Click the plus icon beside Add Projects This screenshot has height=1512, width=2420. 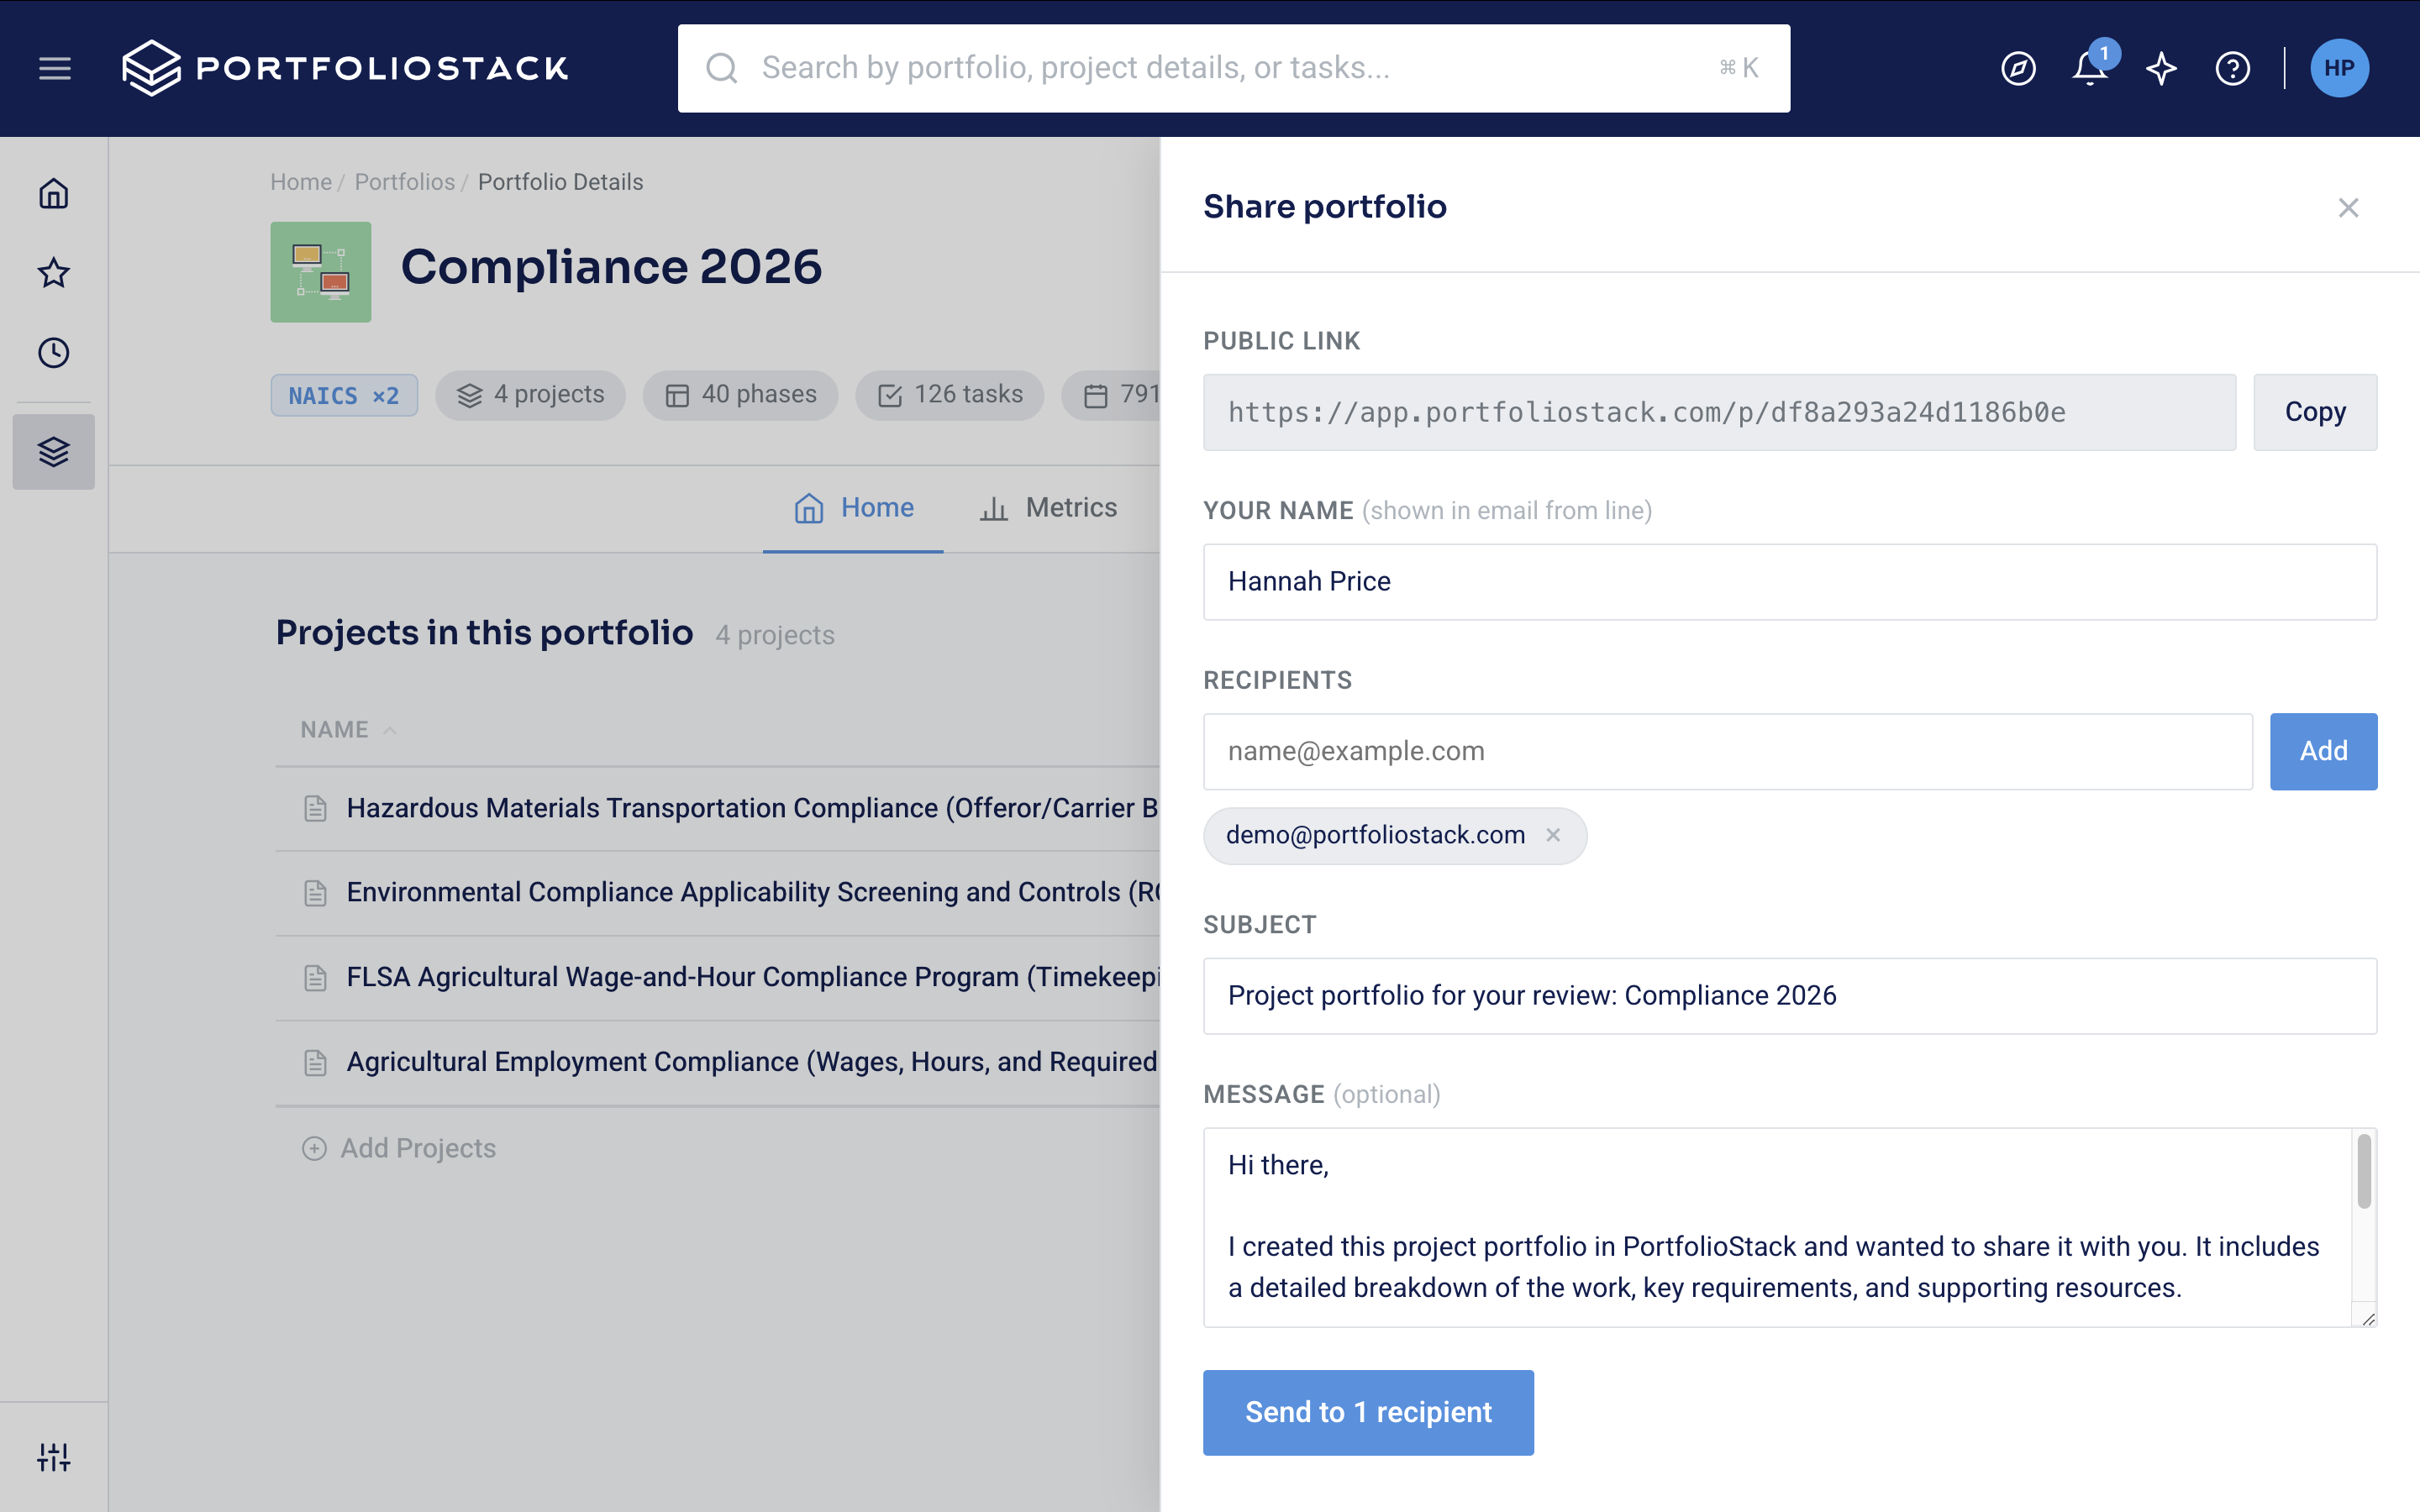point(314,1148)
